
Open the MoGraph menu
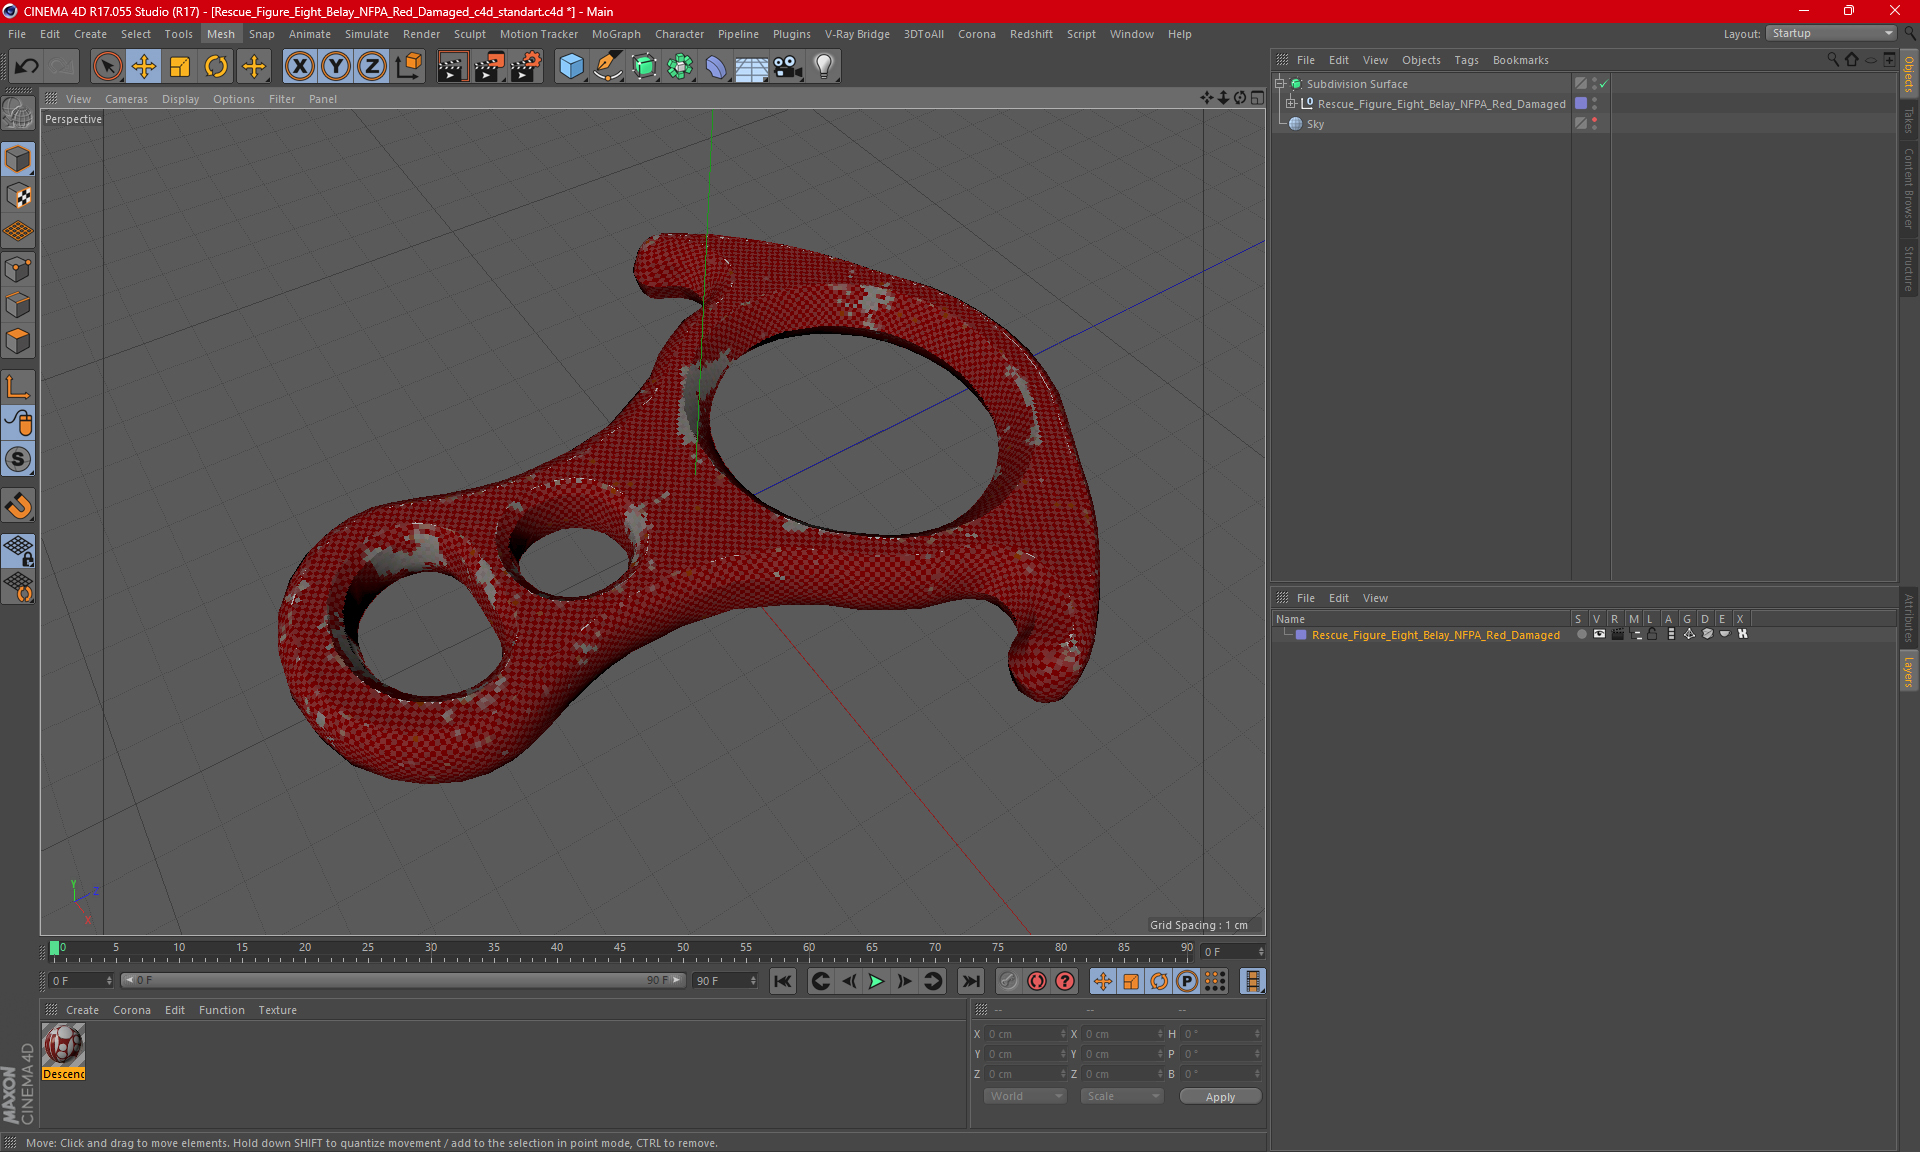[x=616, y=34]
